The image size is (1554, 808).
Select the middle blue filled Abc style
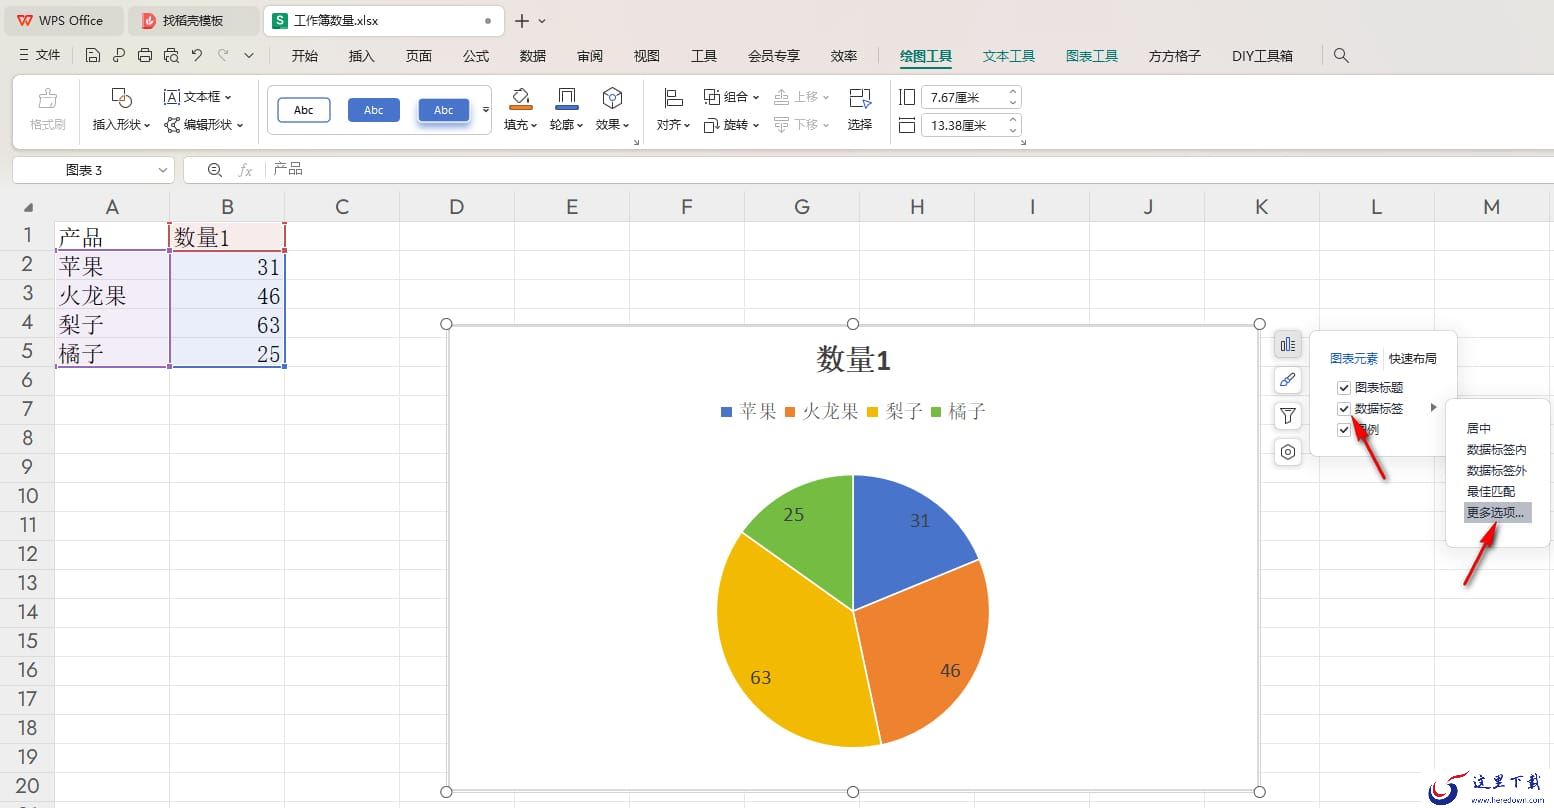coord(374,110)
